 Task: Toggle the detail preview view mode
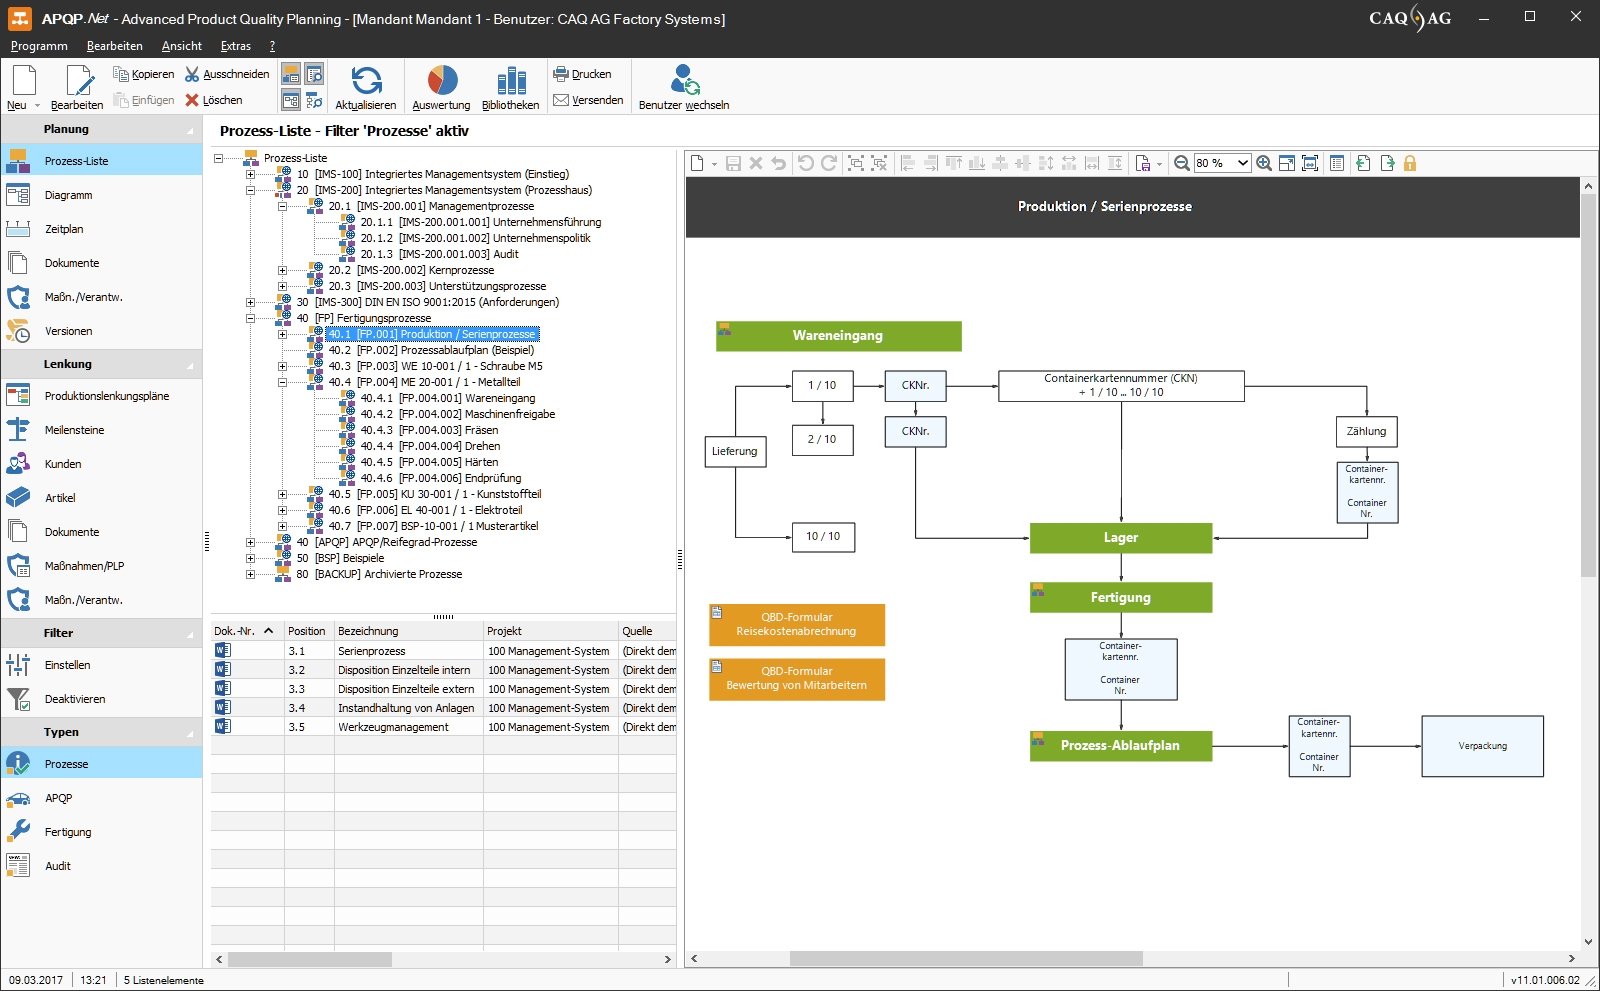(x=313, y=72)
